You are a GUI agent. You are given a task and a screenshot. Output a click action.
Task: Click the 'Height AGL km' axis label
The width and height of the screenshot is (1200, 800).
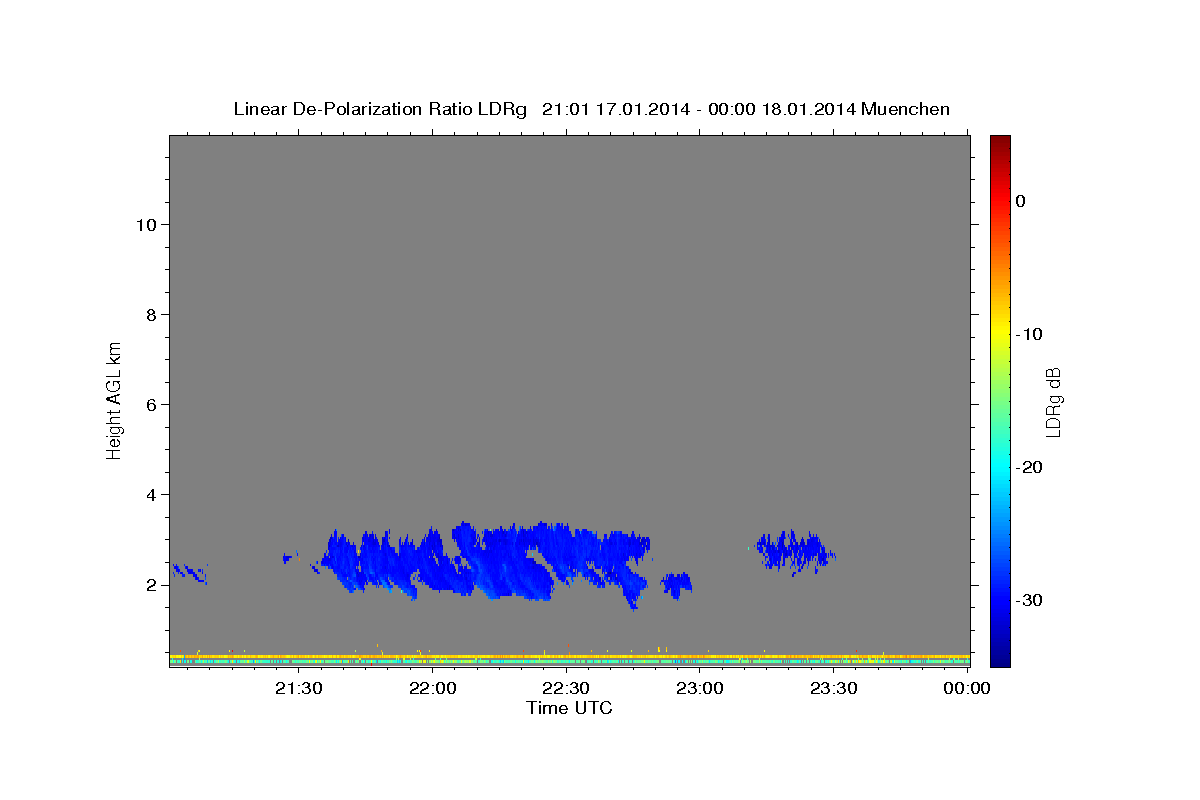[115, 399]
